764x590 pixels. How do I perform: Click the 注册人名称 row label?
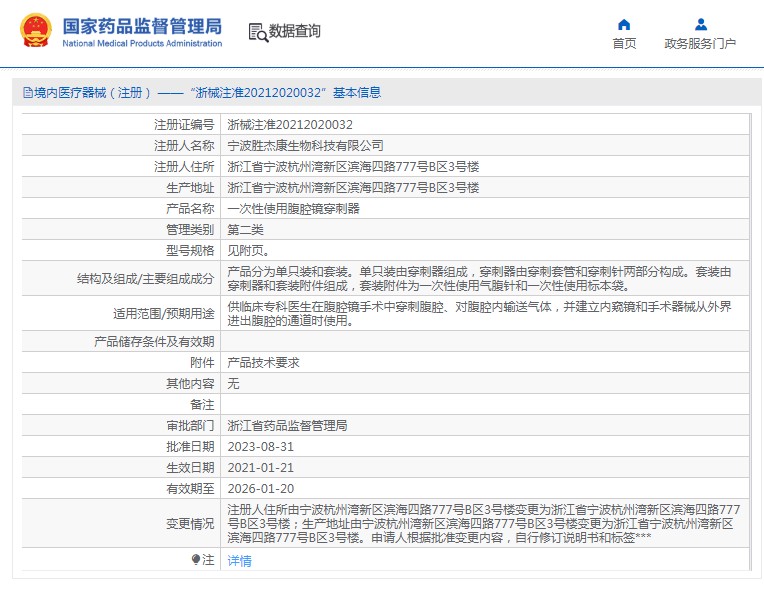click(184, 146)
